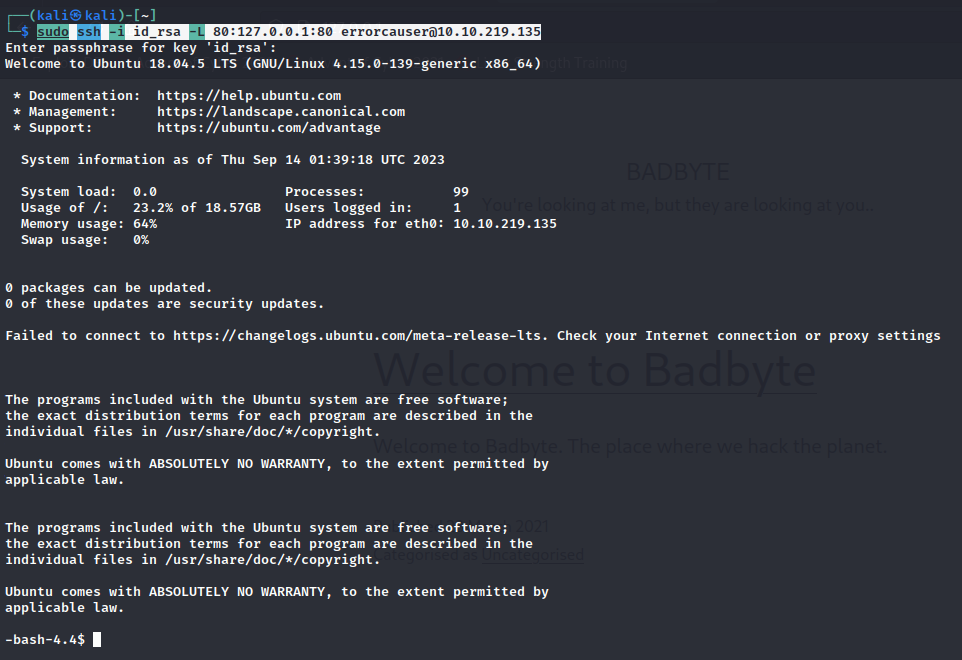The height and width of the screenshot is (660, 962).
Task: Click errorcauser@10.10.219.135 host argument
Action: tap(441, 32)
